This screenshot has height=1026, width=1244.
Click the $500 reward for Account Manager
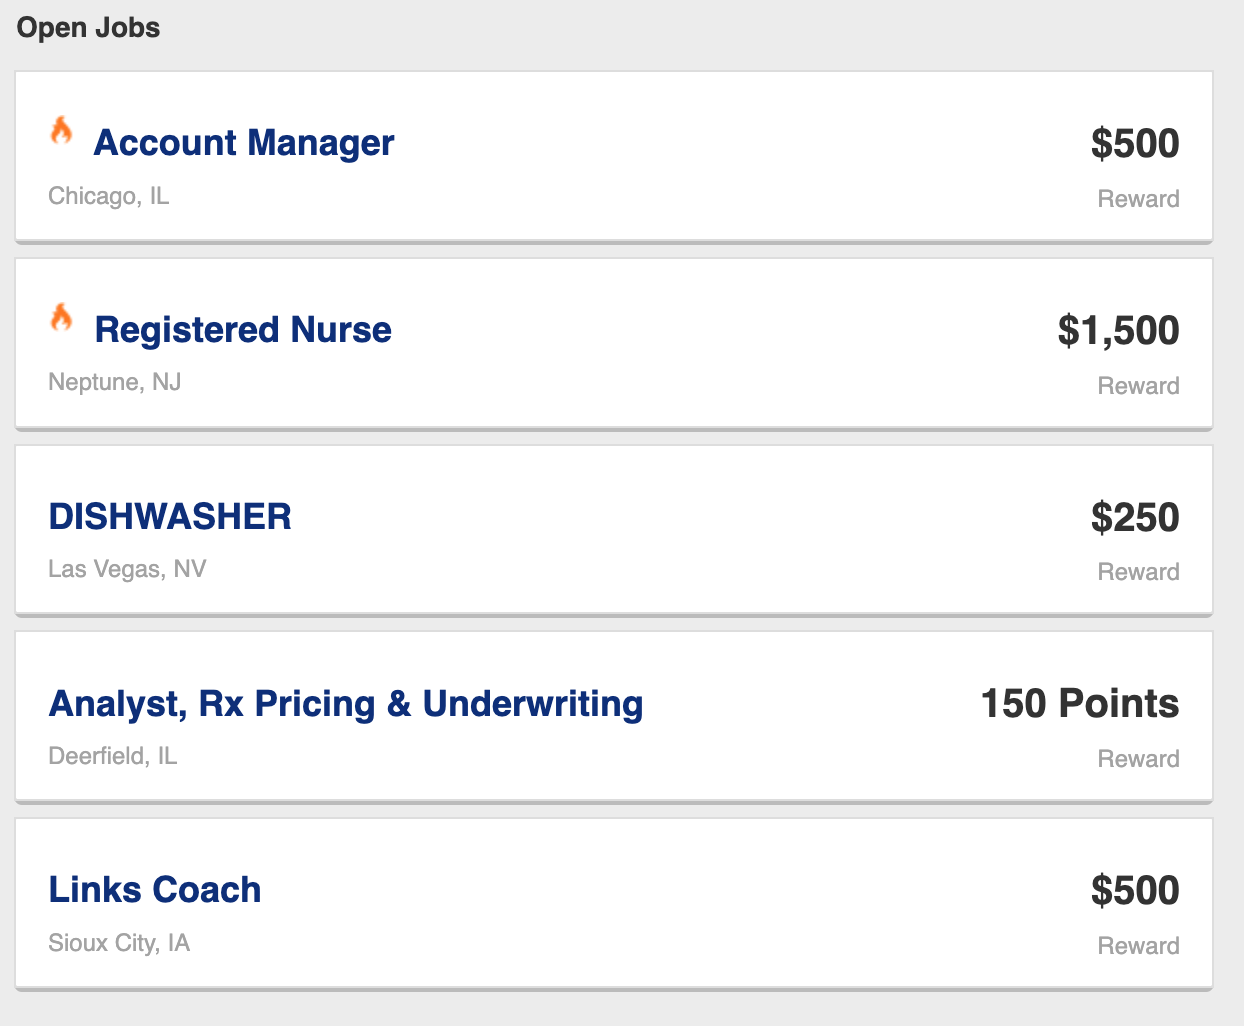1135,144
